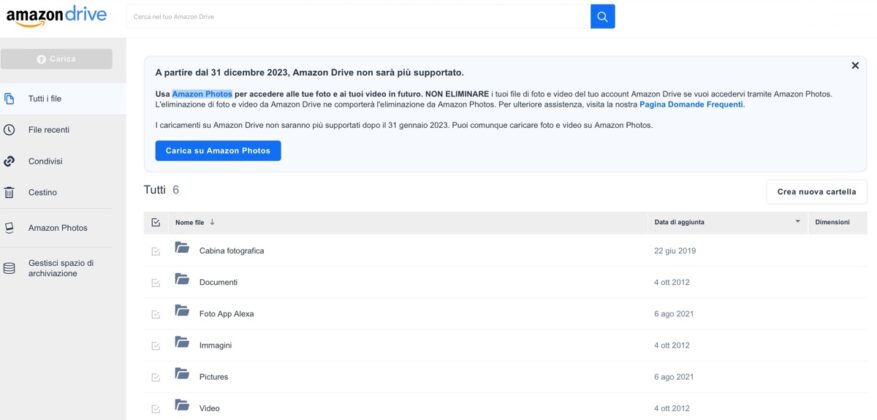Click the Foto App Alexa folder icon
This screenshot has height=420, width=877.
tap(182, 310)
